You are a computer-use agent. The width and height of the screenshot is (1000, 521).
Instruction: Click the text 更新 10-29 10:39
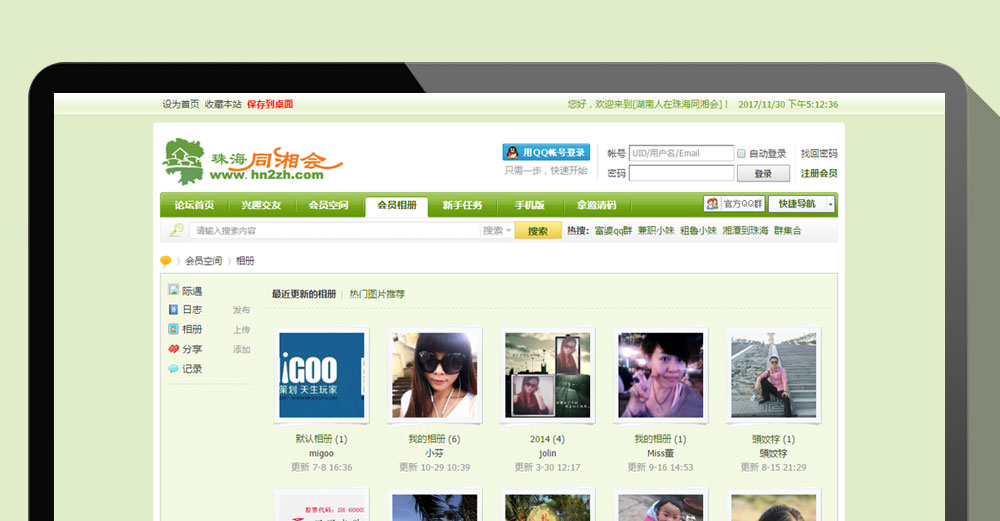[x=434, y=467]
